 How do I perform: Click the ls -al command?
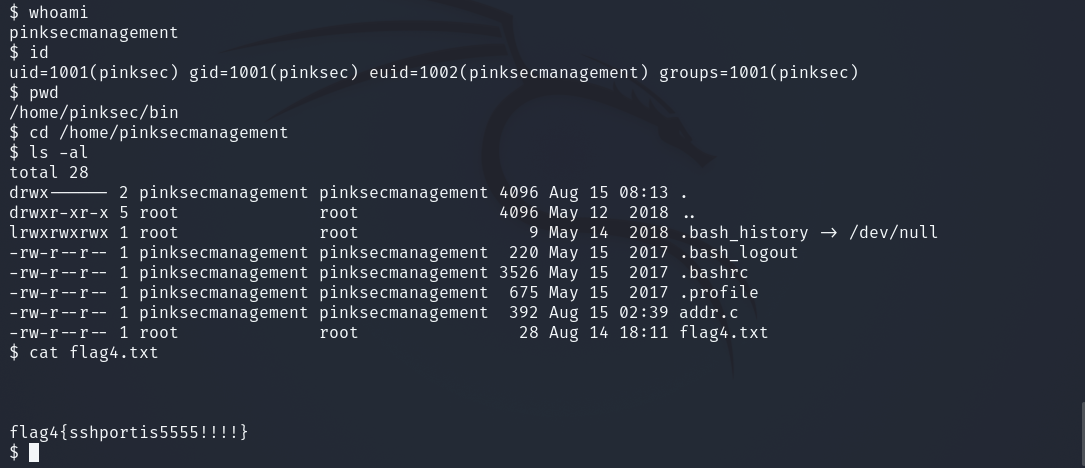point(59,152)
